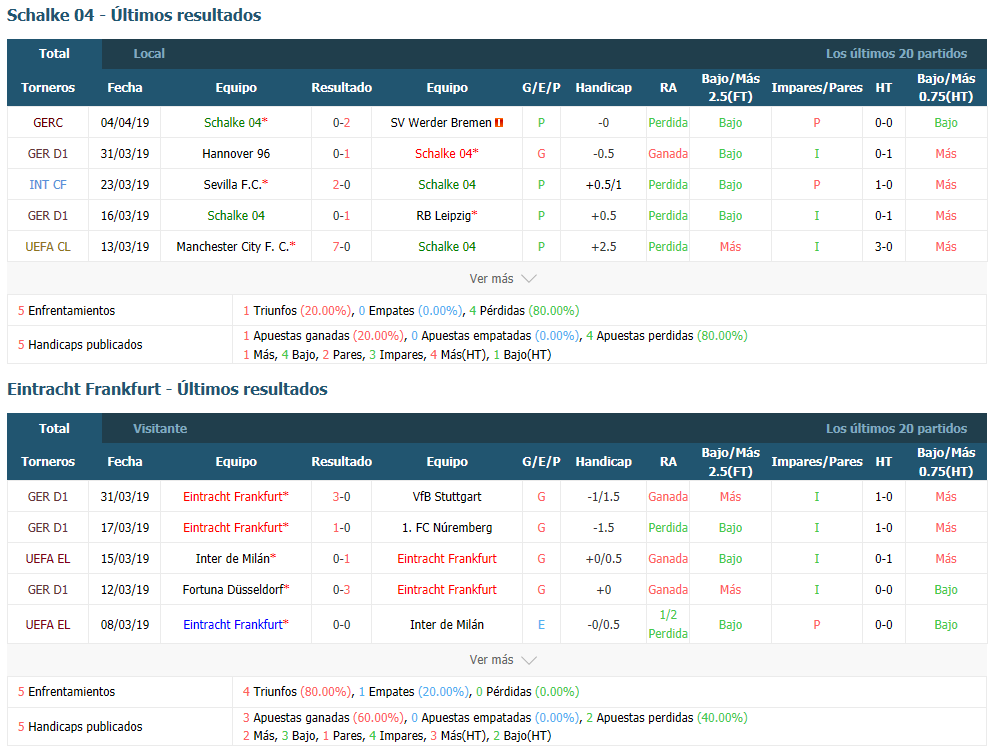Open Hannover 96 team link
Screen dimensions: 995x753
point(236,154)
